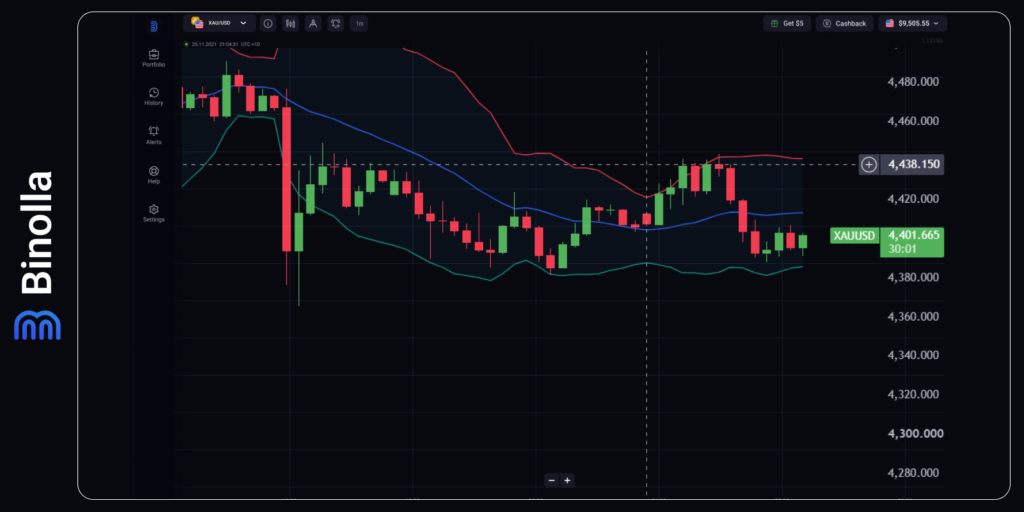Open the Alerts panel
This screenshot has height=512, width=1024.
tap(153, 135)
